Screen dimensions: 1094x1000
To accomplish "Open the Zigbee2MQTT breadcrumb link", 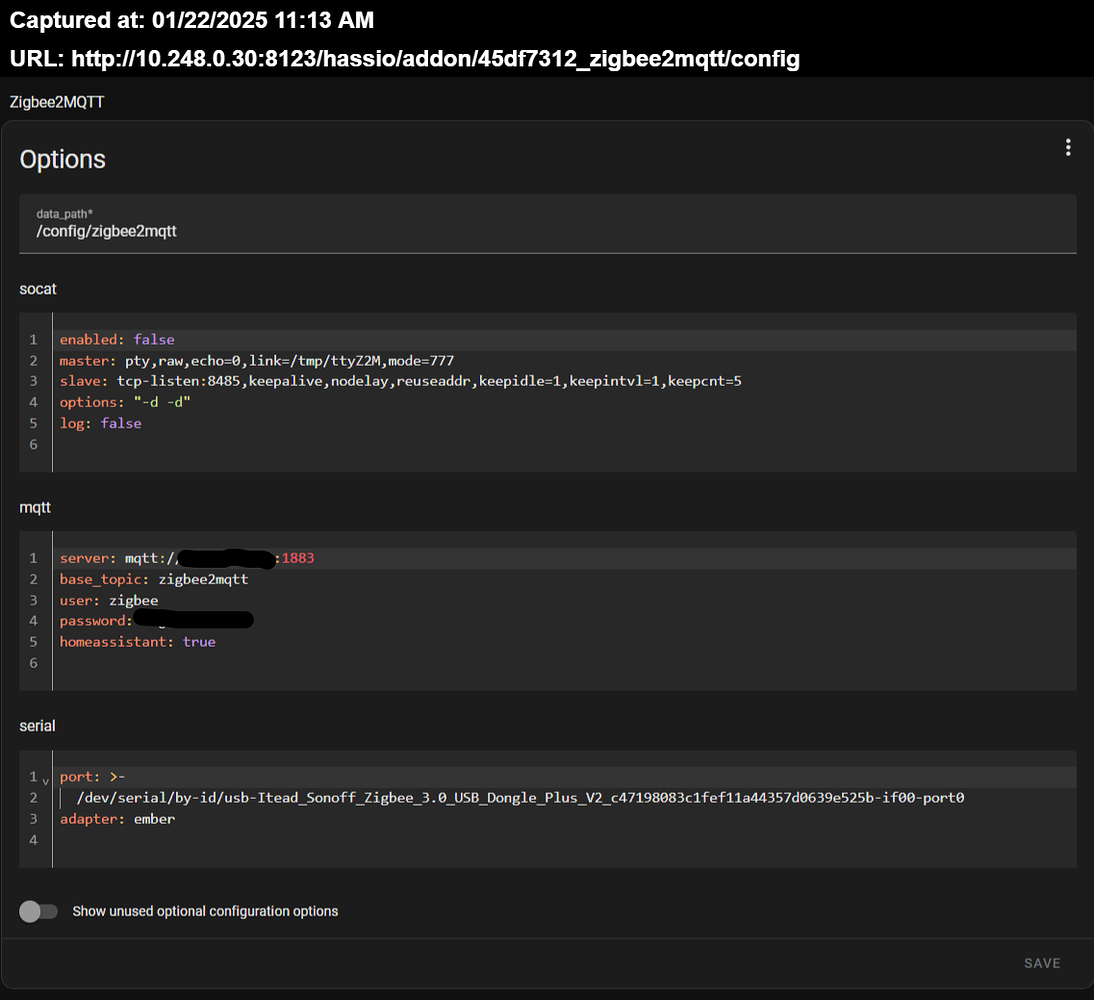I will [x=56, y=101].
